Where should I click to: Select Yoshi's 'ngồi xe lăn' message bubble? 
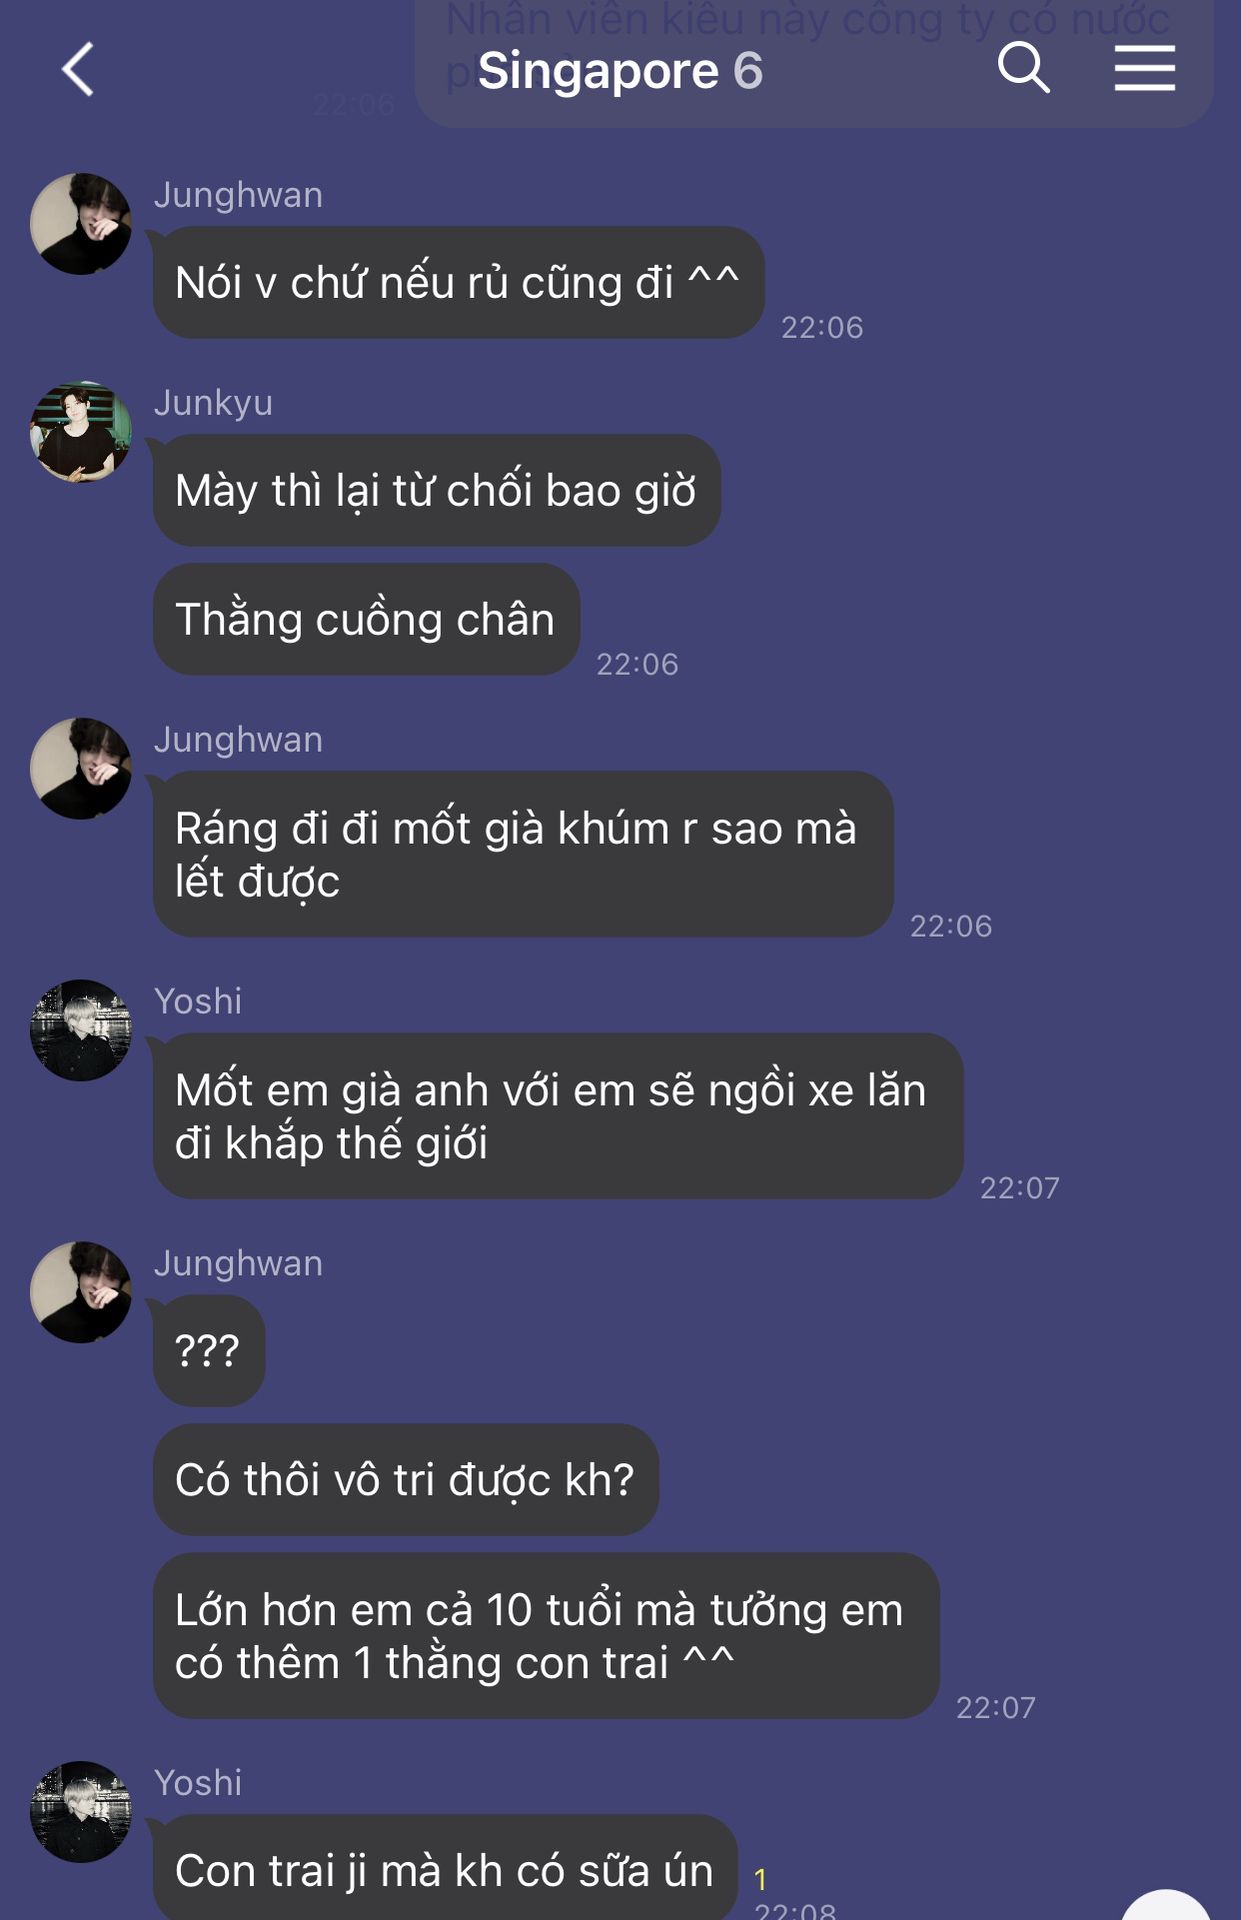[558, 1116]
